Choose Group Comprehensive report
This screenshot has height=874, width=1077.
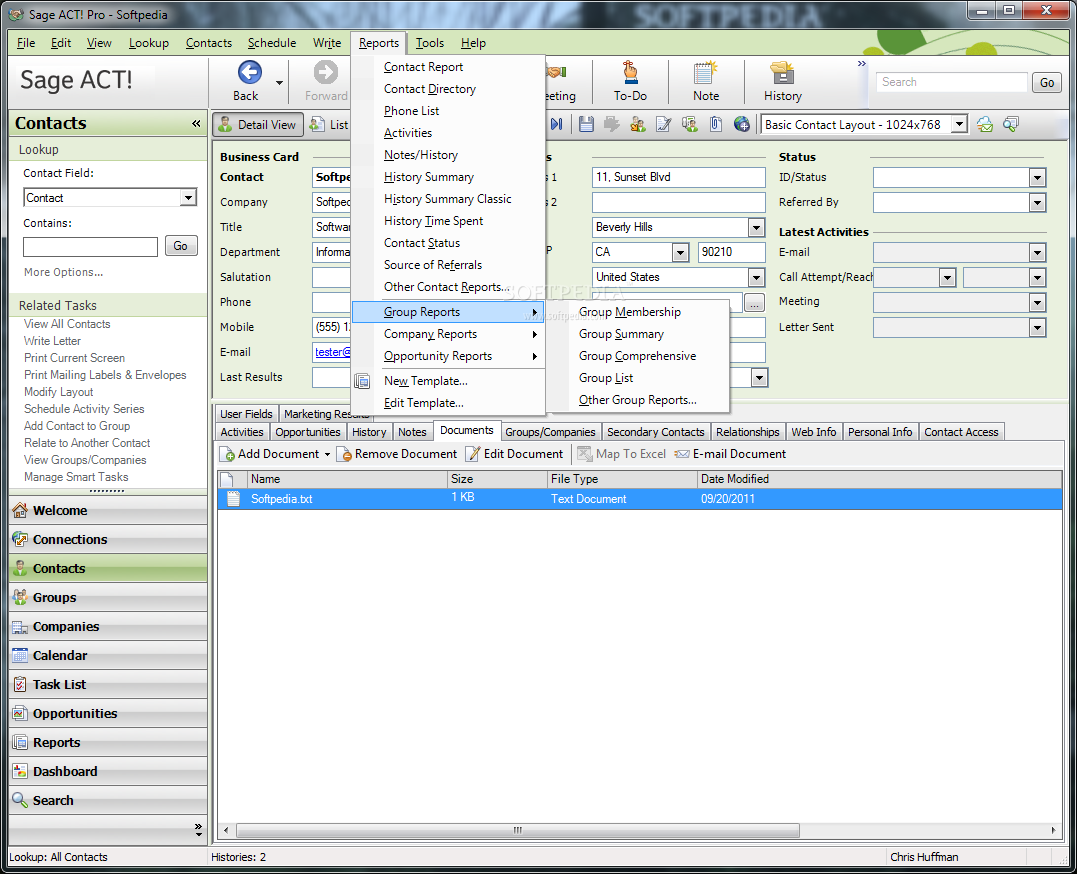point(638,356)
